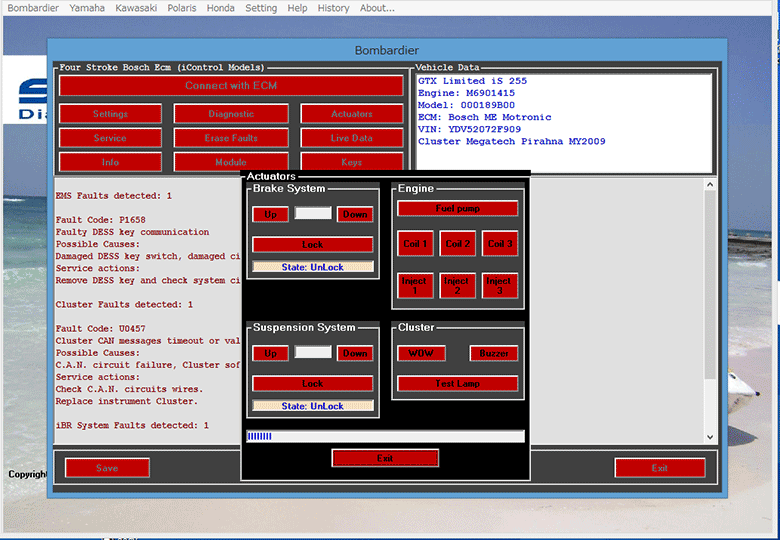Viewport: 780px width, 540px height.
Task: Click the fault list scroll down arrow
Action: click(710, 437)
